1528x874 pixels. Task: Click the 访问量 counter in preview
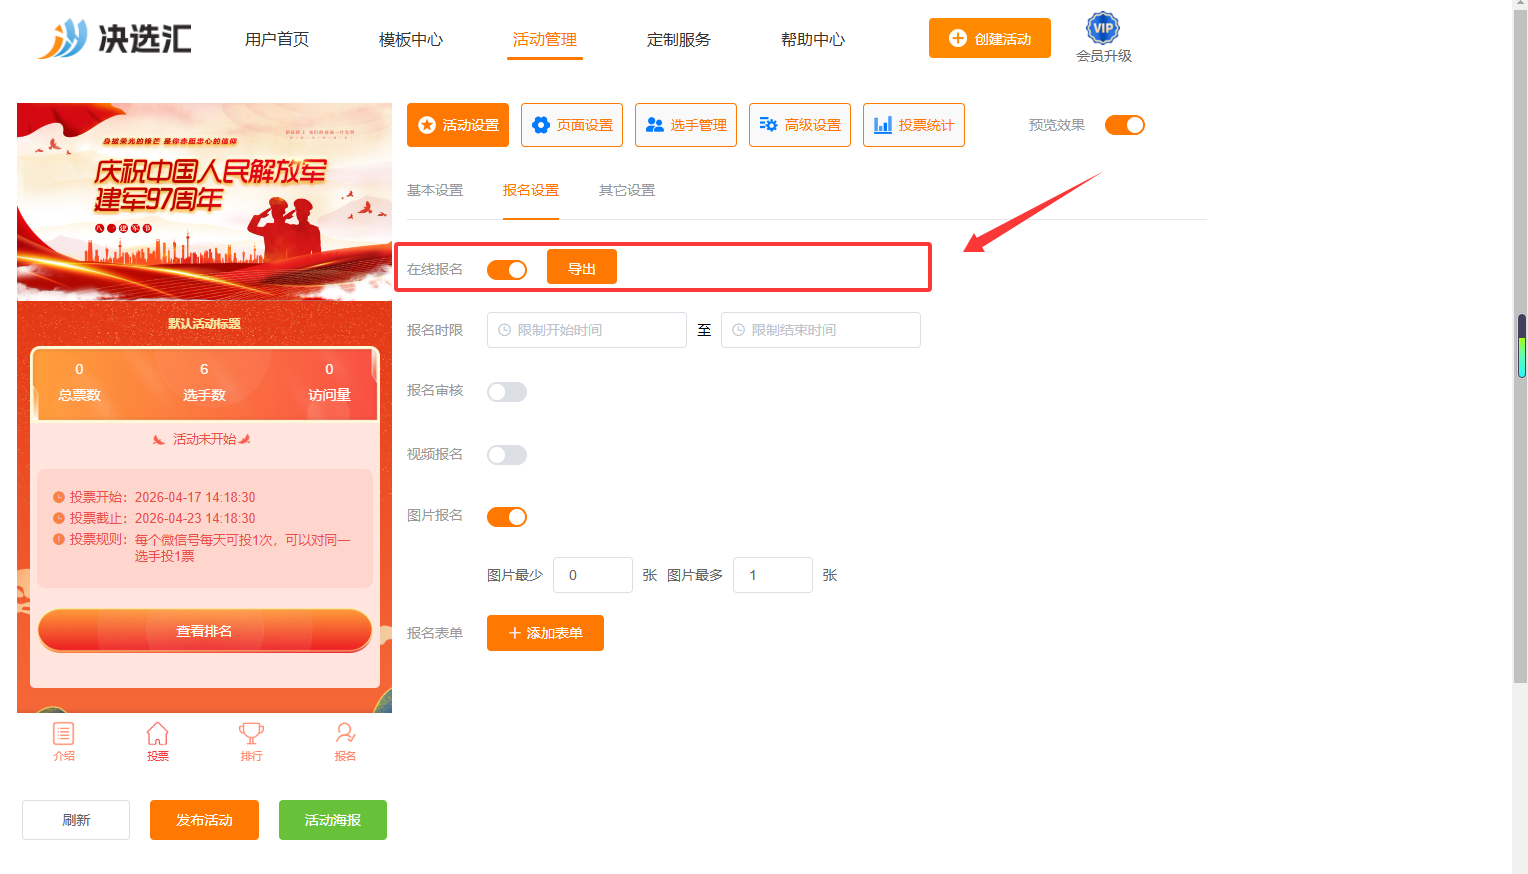(x=329, y=383)
